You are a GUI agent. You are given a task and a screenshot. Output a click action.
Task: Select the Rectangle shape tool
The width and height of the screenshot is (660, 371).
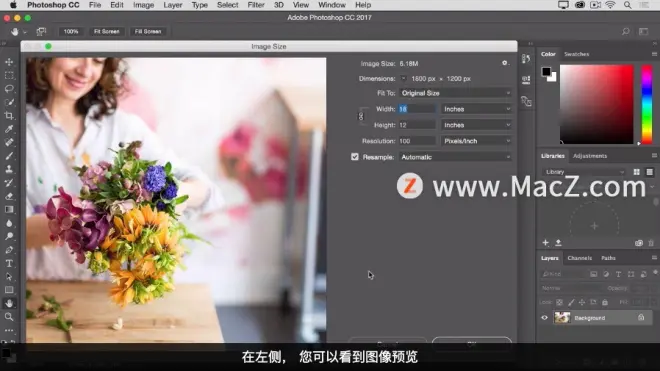9,290
